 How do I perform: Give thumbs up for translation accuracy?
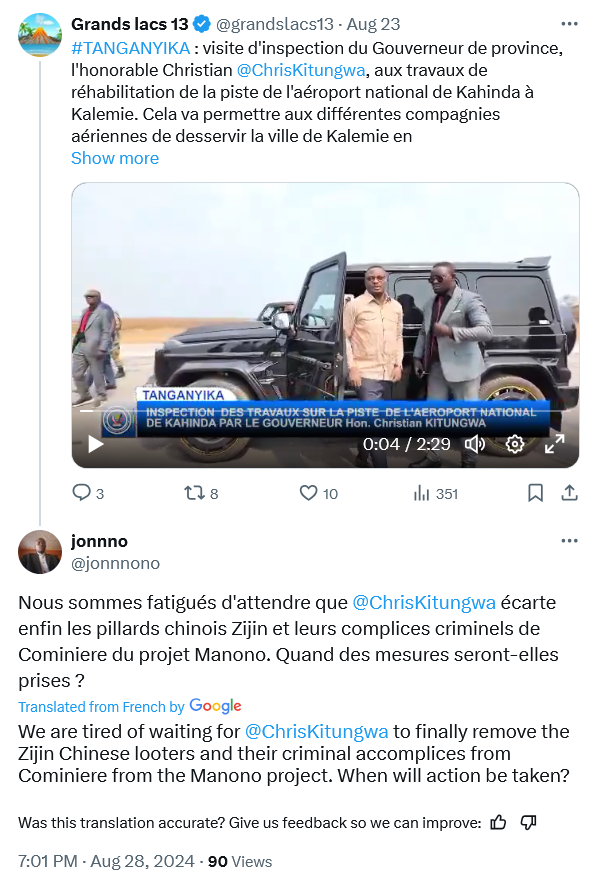[x=498, y=823]
